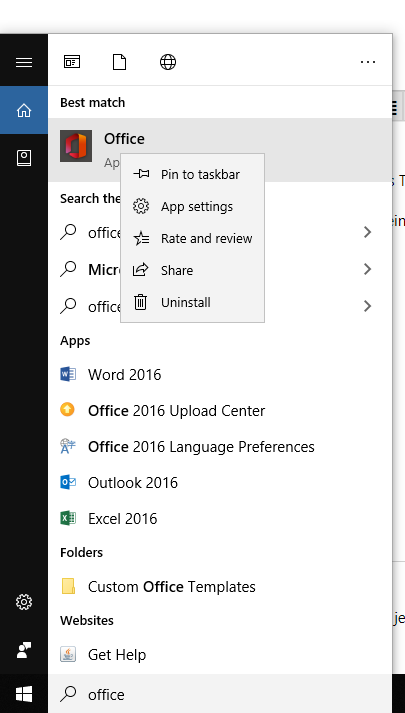Filter results by Web globe icon

[x=168, y=62]
